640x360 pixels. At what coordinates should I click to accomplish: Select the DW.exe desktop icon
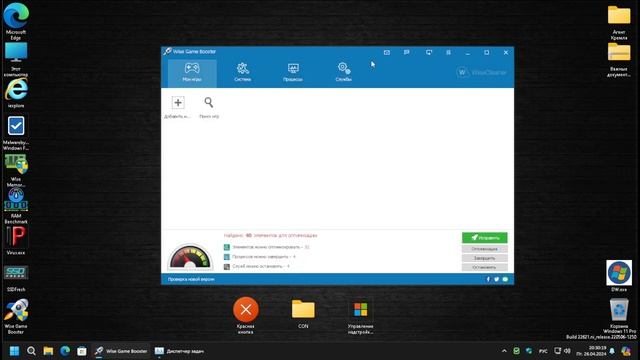[x=619, y=276]
